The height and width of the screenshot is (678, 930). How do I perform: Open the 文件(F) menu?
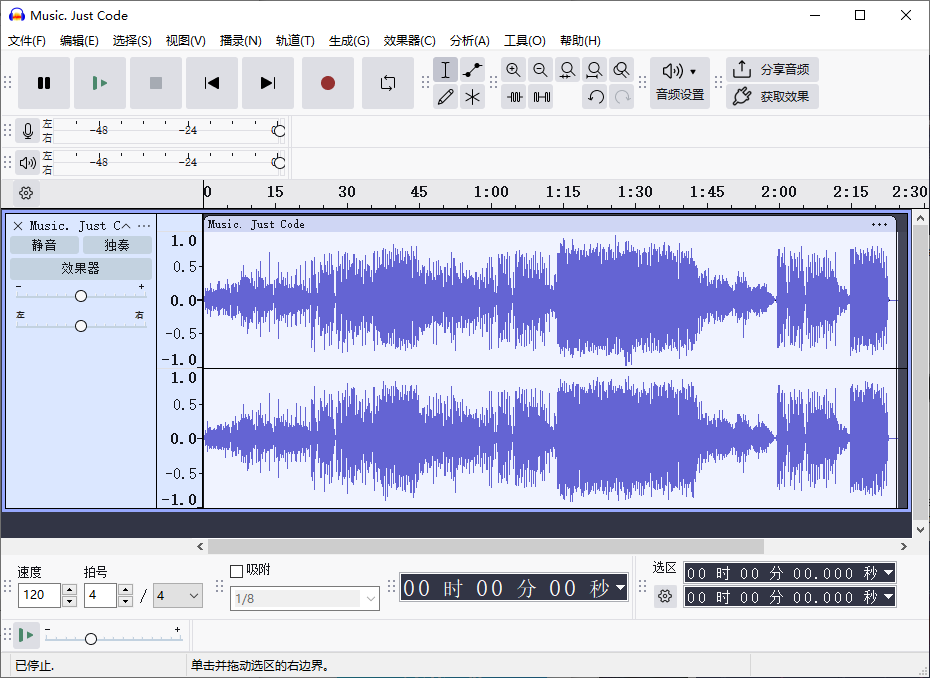coord(27,41)
